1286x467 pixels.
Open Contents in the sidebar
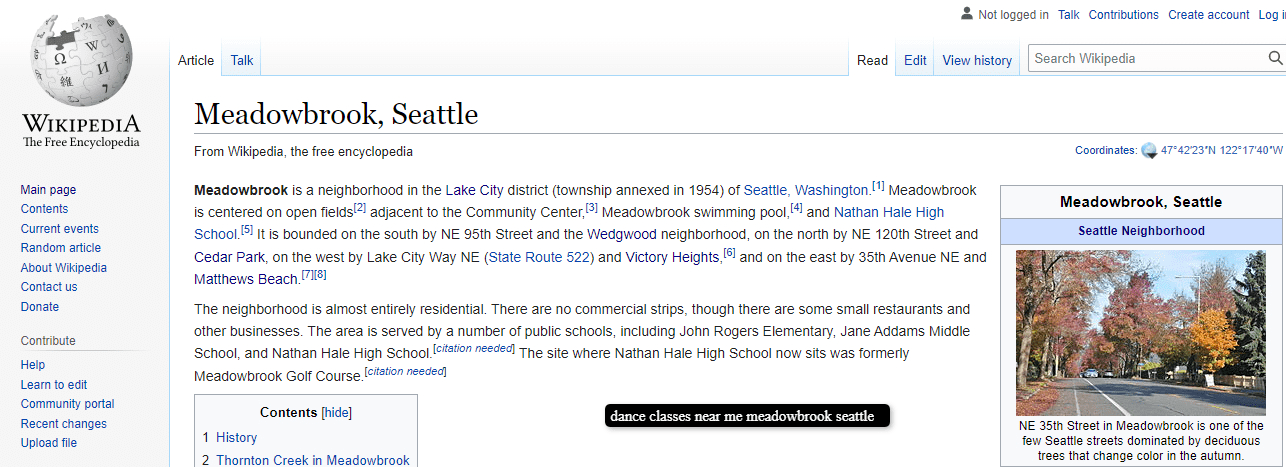click(44, 209)
